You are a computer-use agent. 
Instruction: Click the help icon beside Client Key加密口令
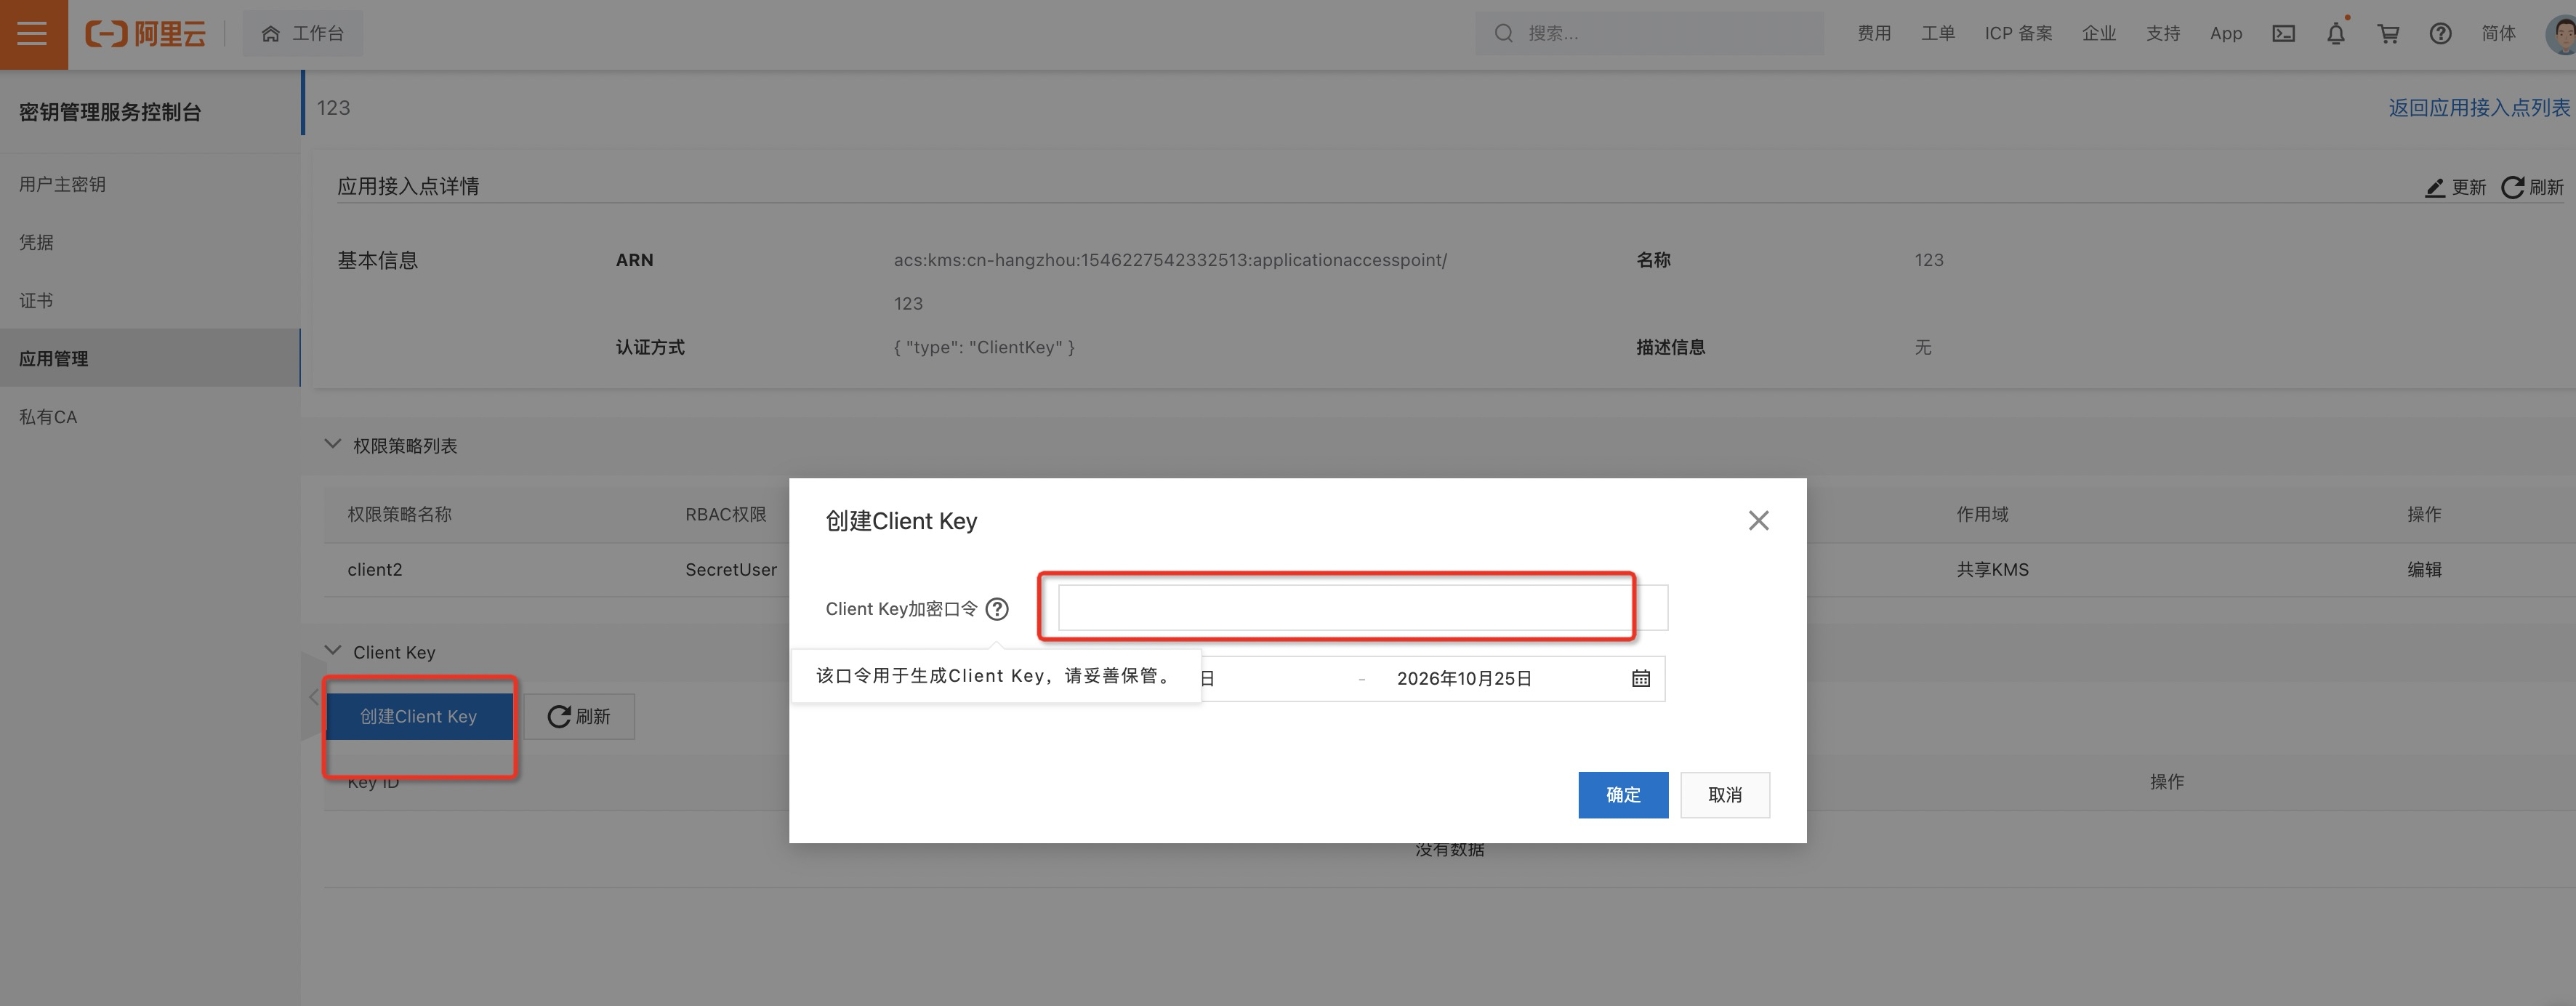pyautogui.click(x=997, y=609)
